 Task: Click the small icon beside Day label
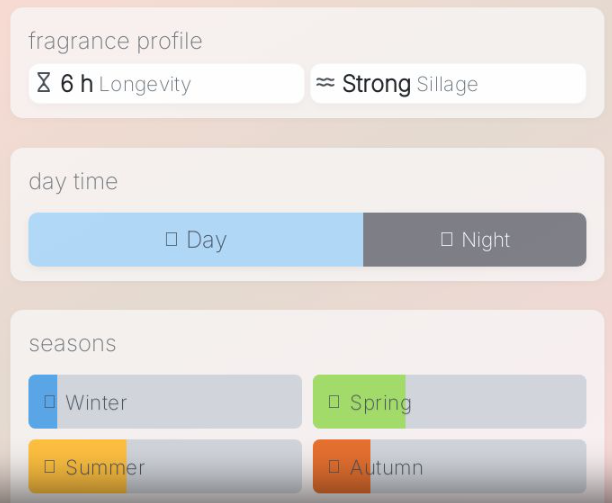(x=171, y=239)
